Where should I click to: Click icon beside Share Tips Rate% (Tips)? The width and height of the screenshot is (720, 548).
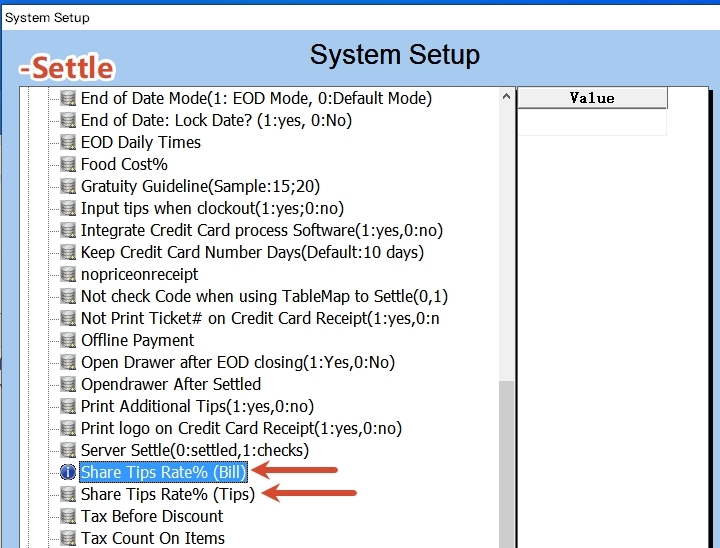click(x=68, y=495)
